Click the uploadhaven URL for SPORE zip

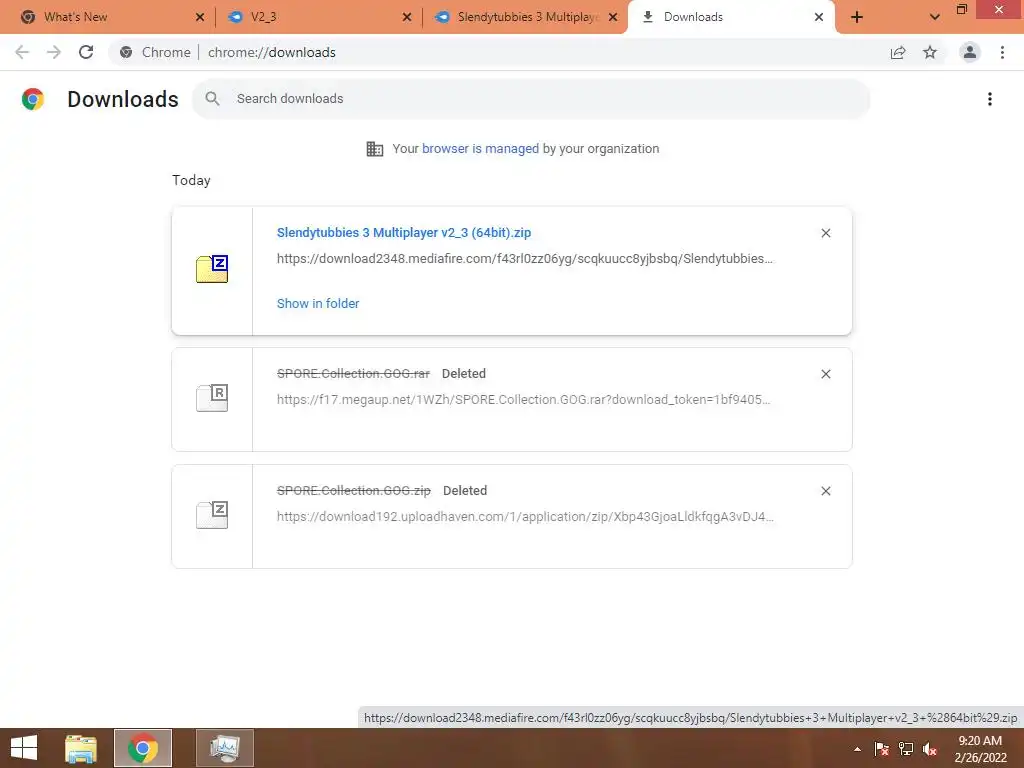pos(525,517)
